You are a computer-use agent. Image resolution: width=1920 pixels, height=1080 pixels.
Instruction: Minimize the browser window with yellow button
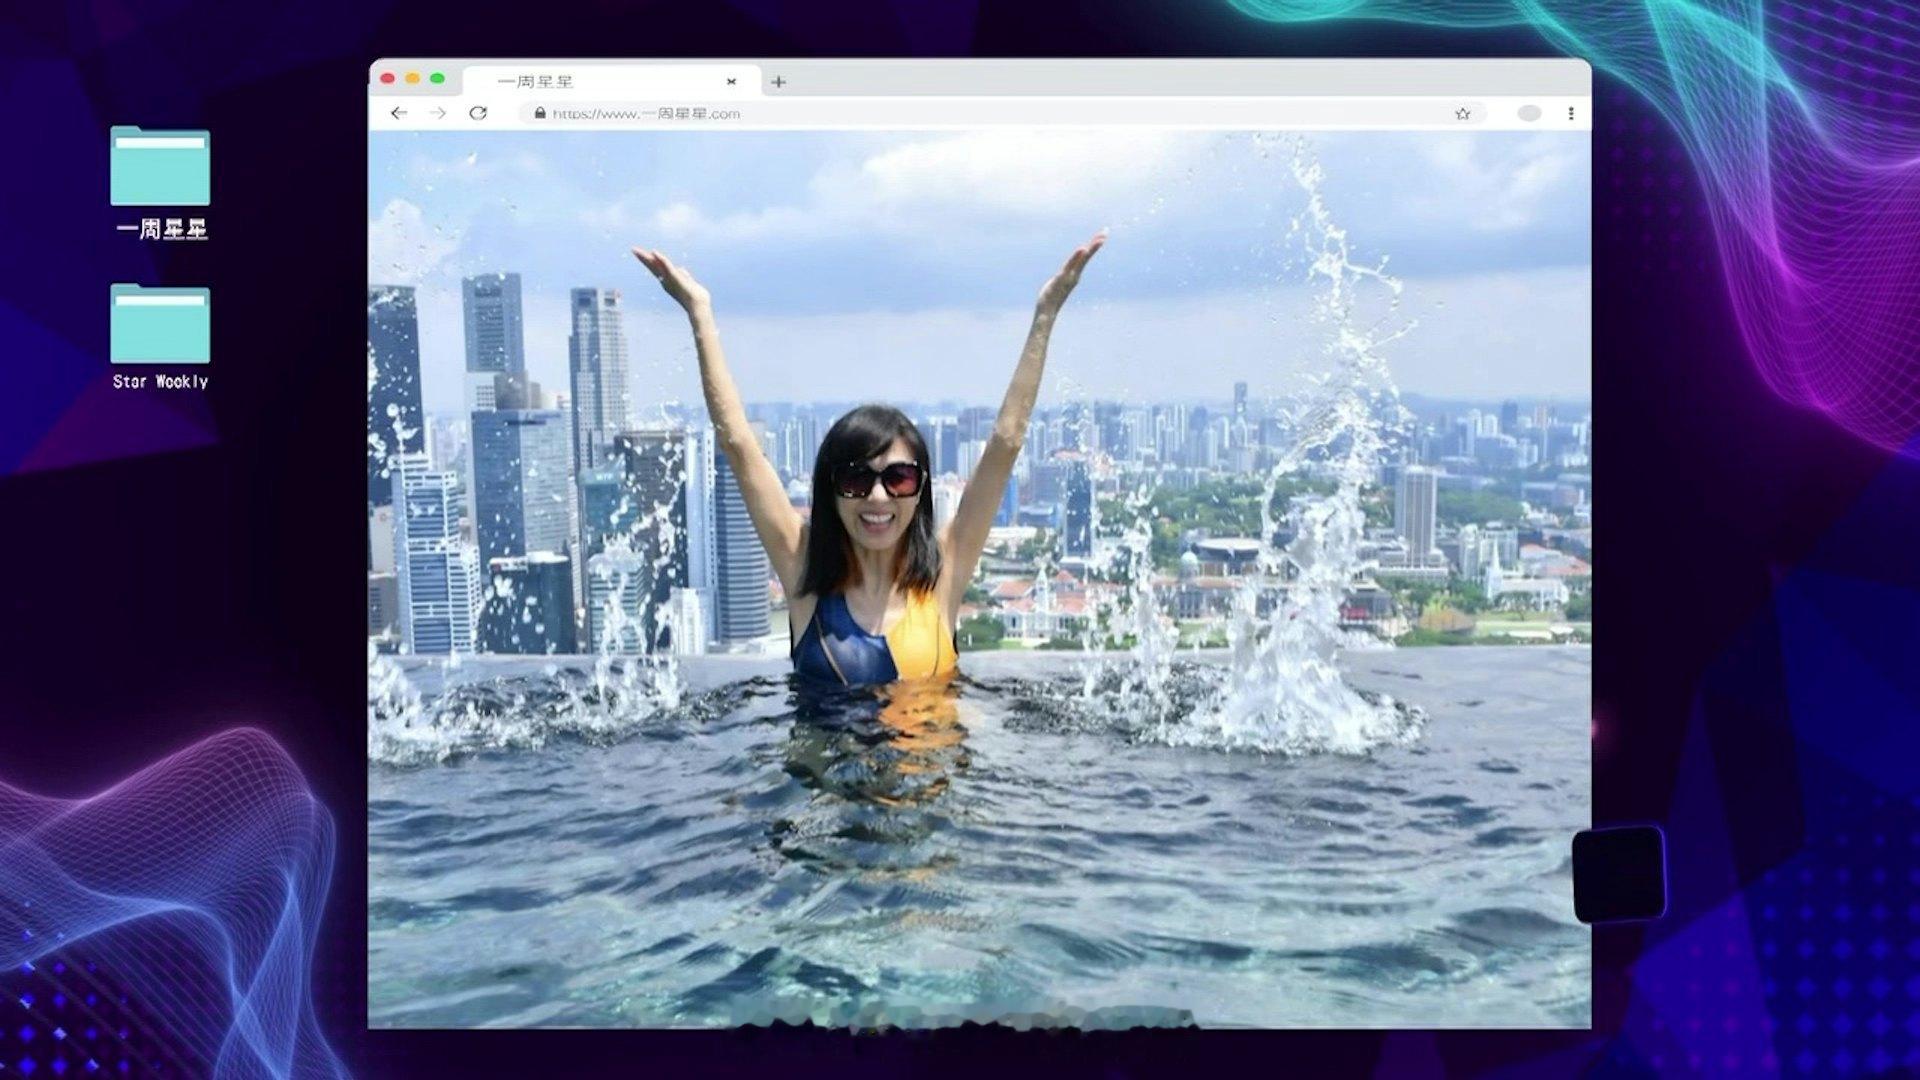point(413,78)
